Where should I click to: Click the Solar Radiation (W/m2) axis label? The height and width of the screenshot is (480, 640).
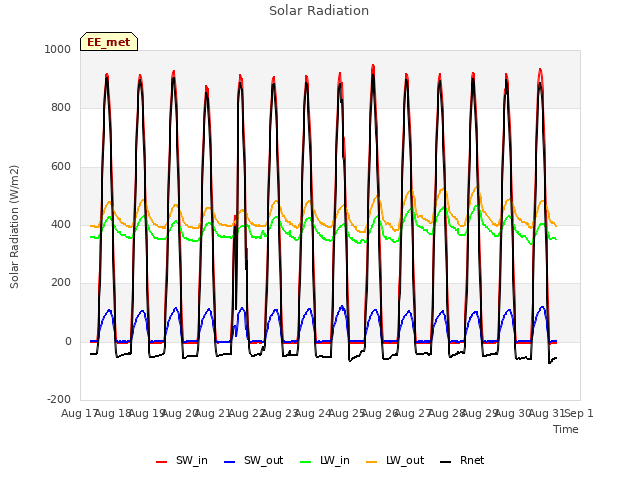[14, 227]
